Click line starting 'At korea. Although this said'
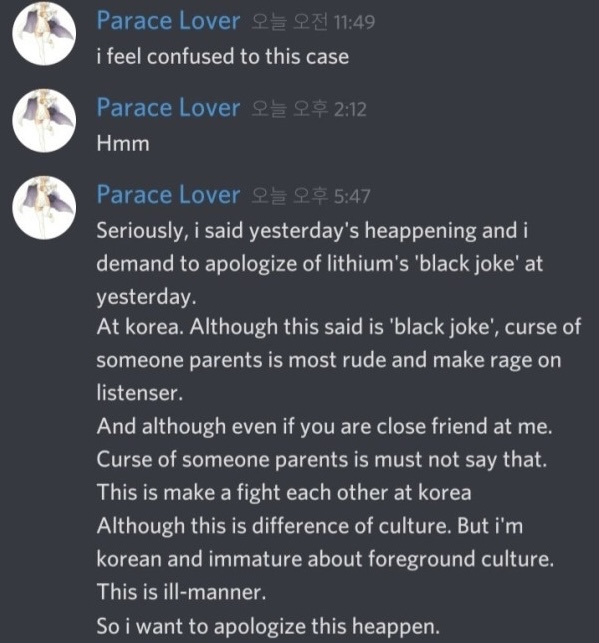Viewport: 599px width, 643px height. (339, 327)
